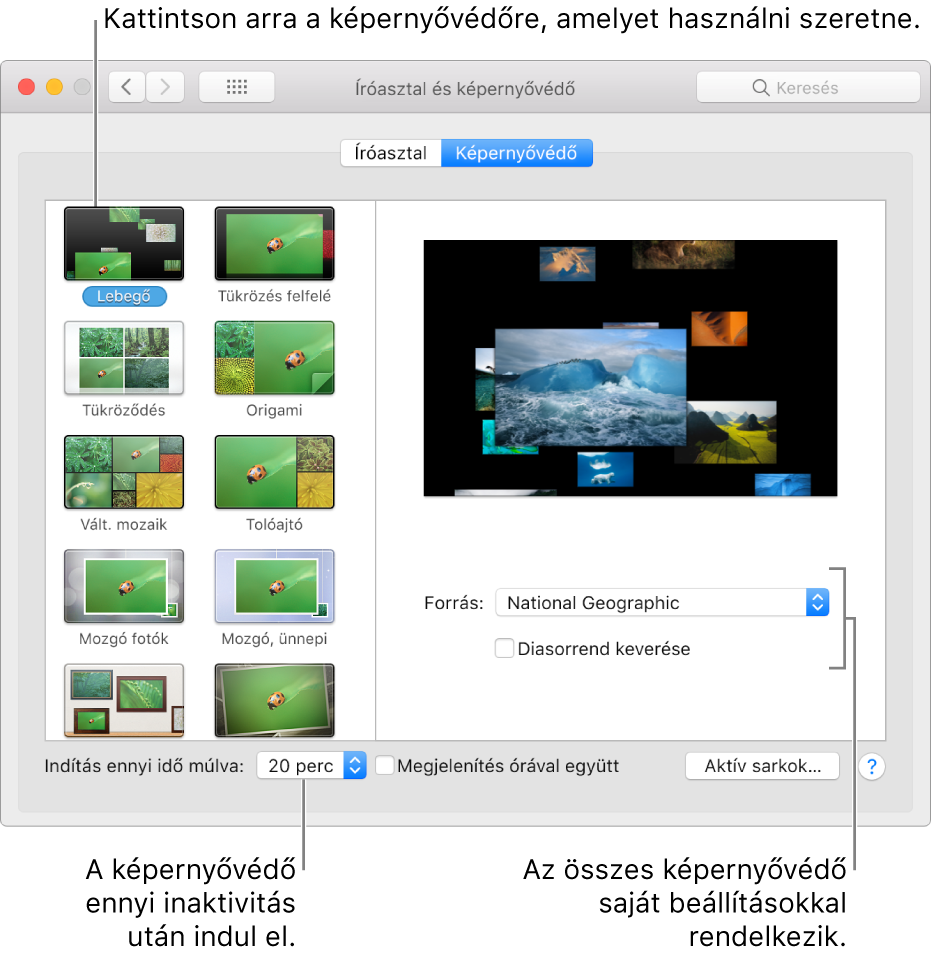Open help with the question mark button
Image resolution: width=931 pixels, height=955 pixels.
[871, 766]
